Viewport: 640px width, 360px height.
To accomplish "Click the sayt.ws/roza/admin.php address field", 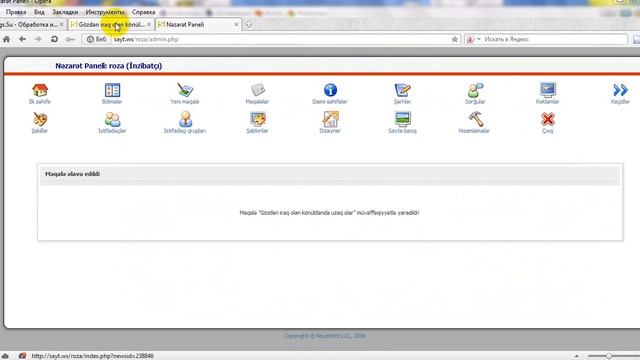I will [x=280, y=39].
